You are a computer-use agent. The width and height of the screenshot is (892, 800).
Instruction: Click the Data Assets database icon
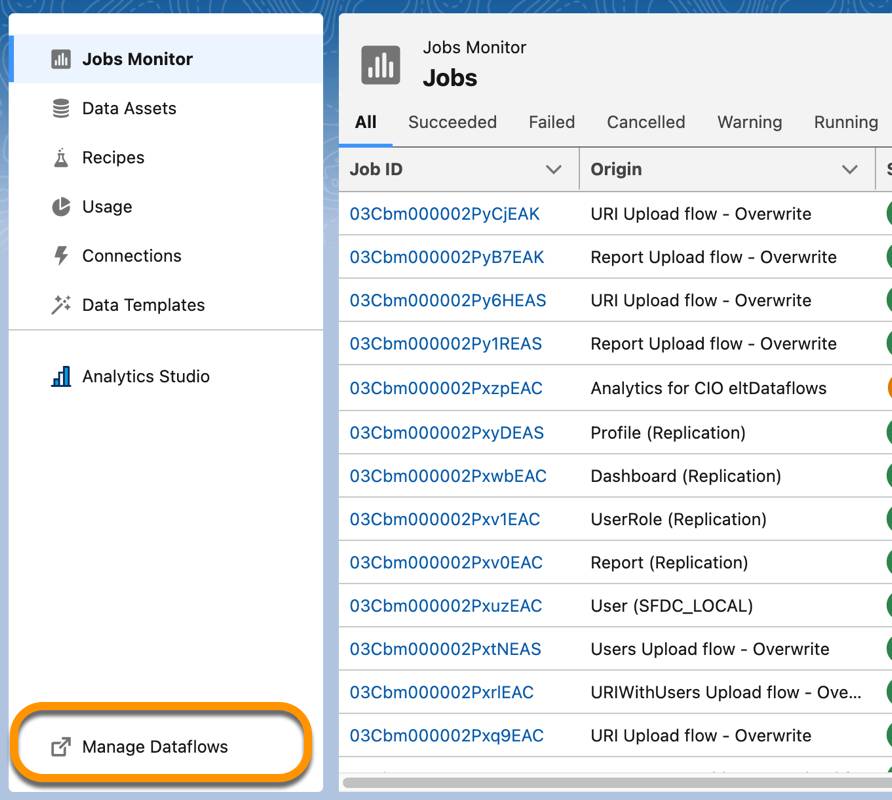pyautogui.click(x=61, y=108)
